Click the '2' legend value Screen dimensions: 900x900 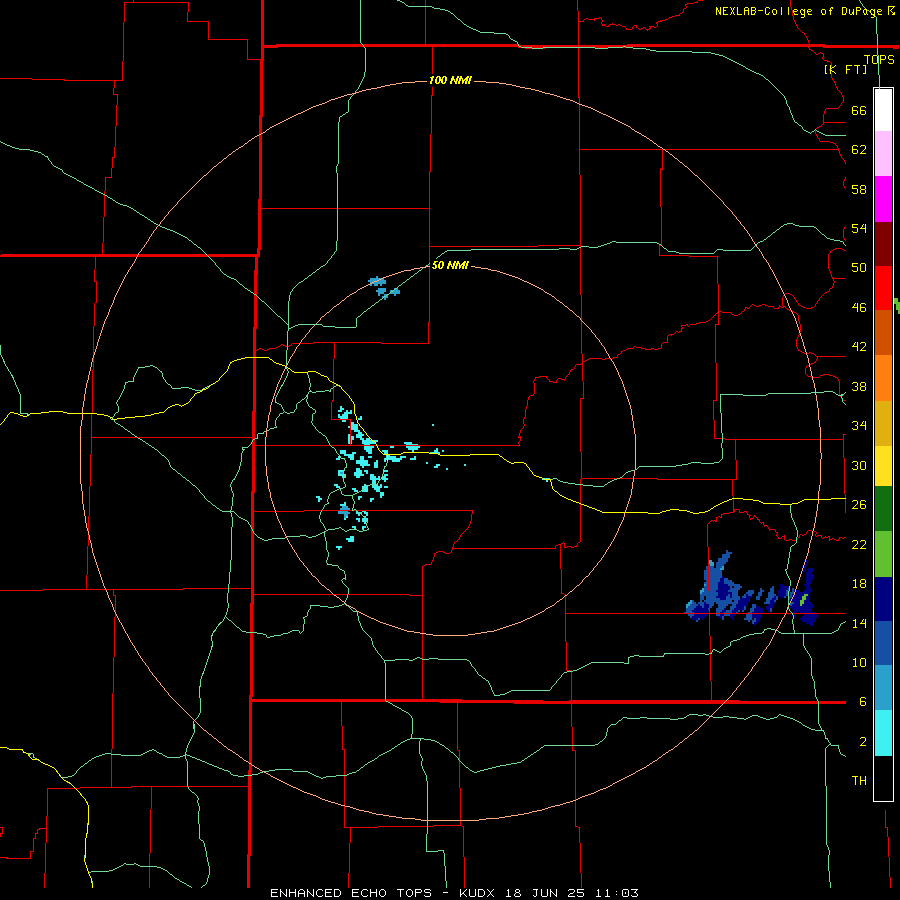click(x=863, y=742)
